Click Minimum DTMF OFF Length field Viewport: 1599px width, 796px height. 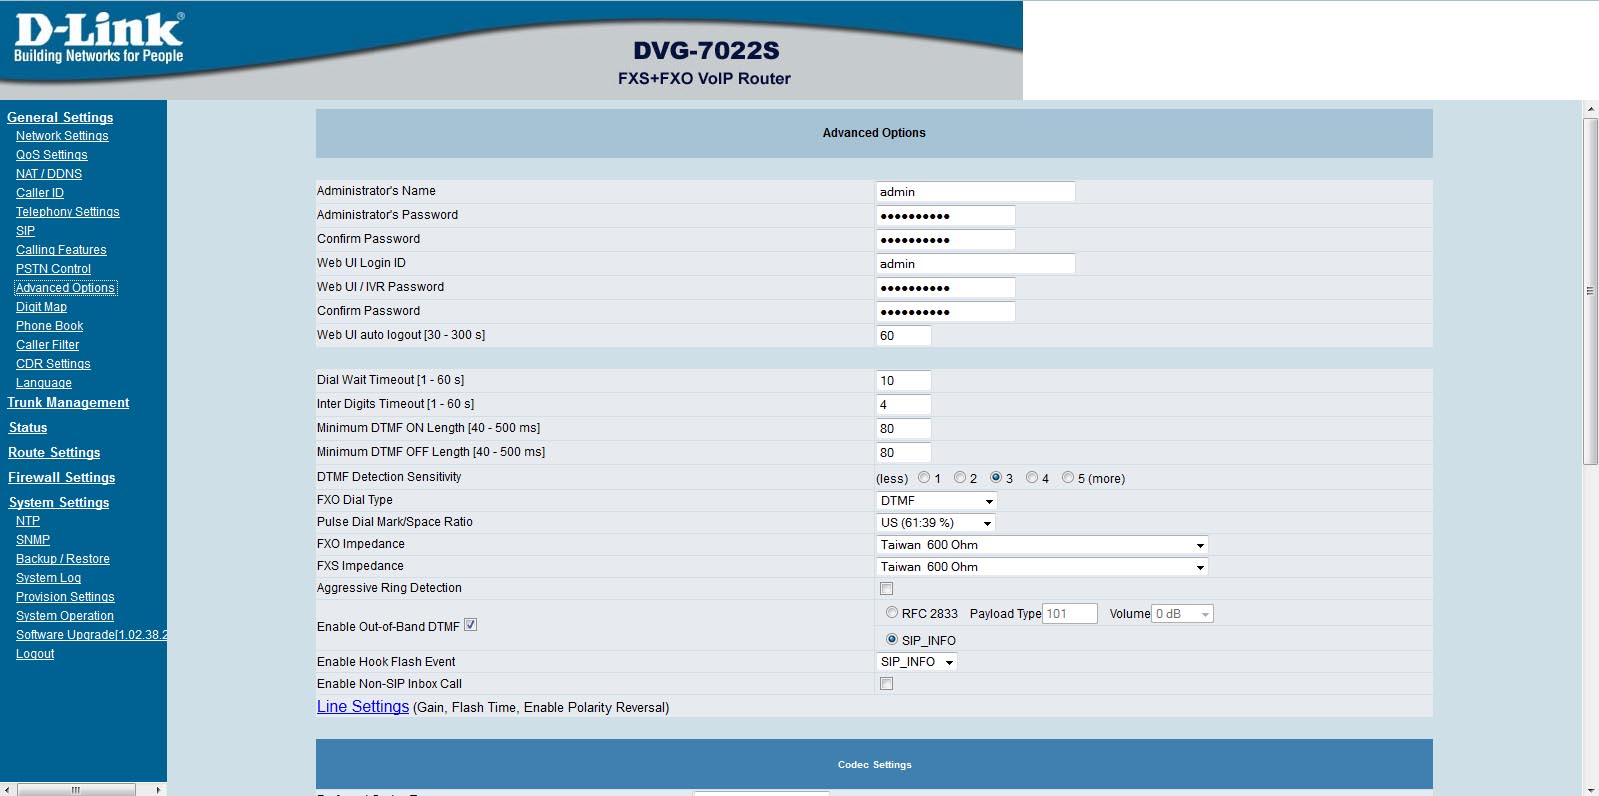click(903, 453)
